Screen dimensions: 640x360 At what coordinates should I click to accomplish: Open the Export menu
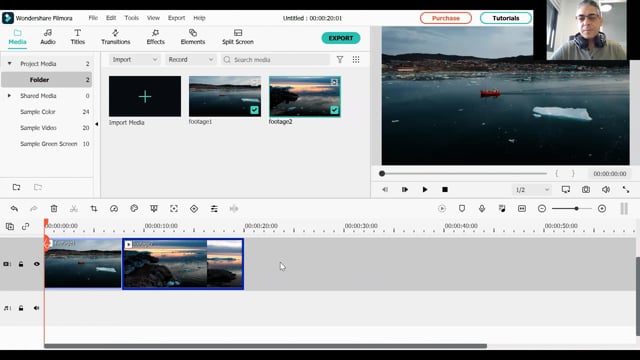(176, 18)
